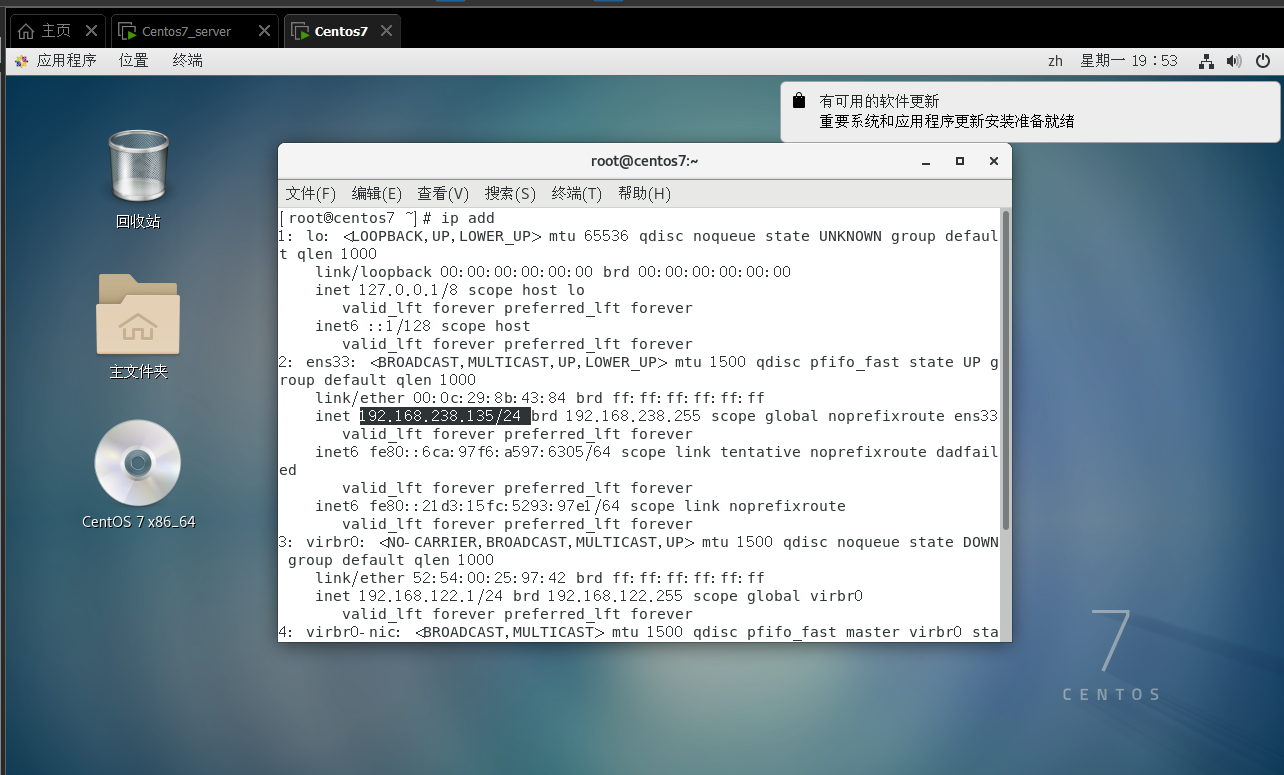This screenshot has height=775, width=1284.
Task: Open the 应用程序 applications menu
Action: 57,61
